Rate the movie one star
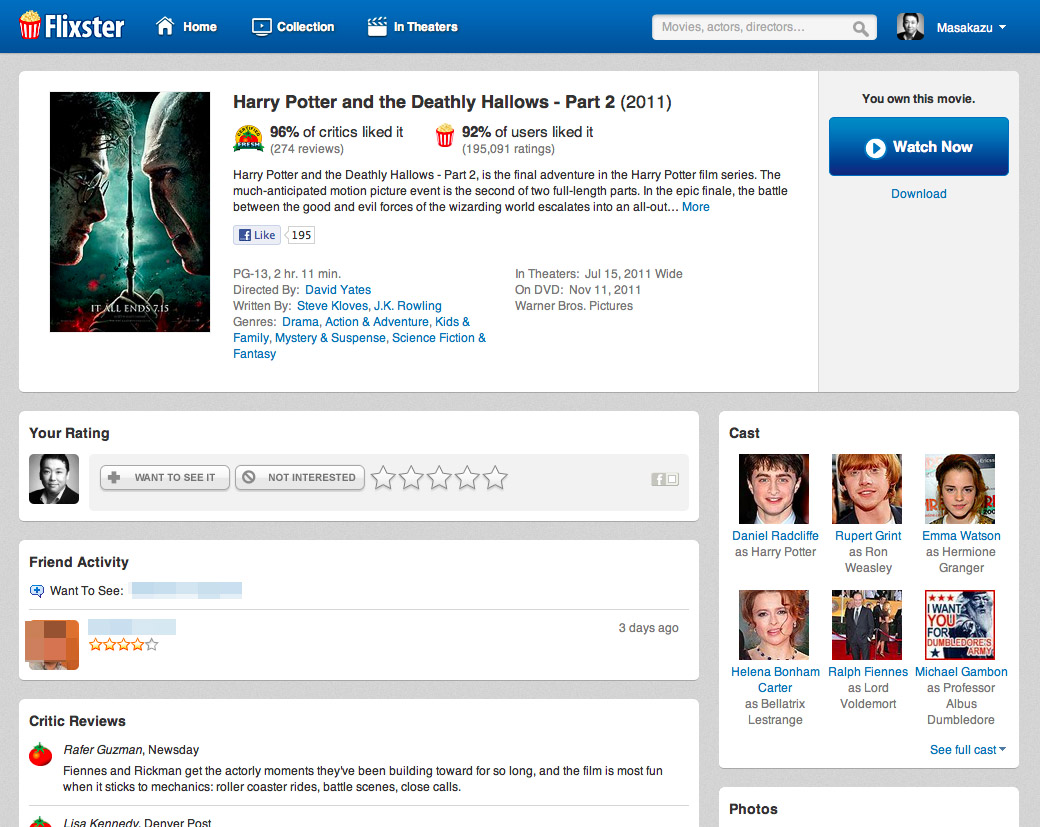Viewport: 1040px width, 827px height. tap(383, 477)
